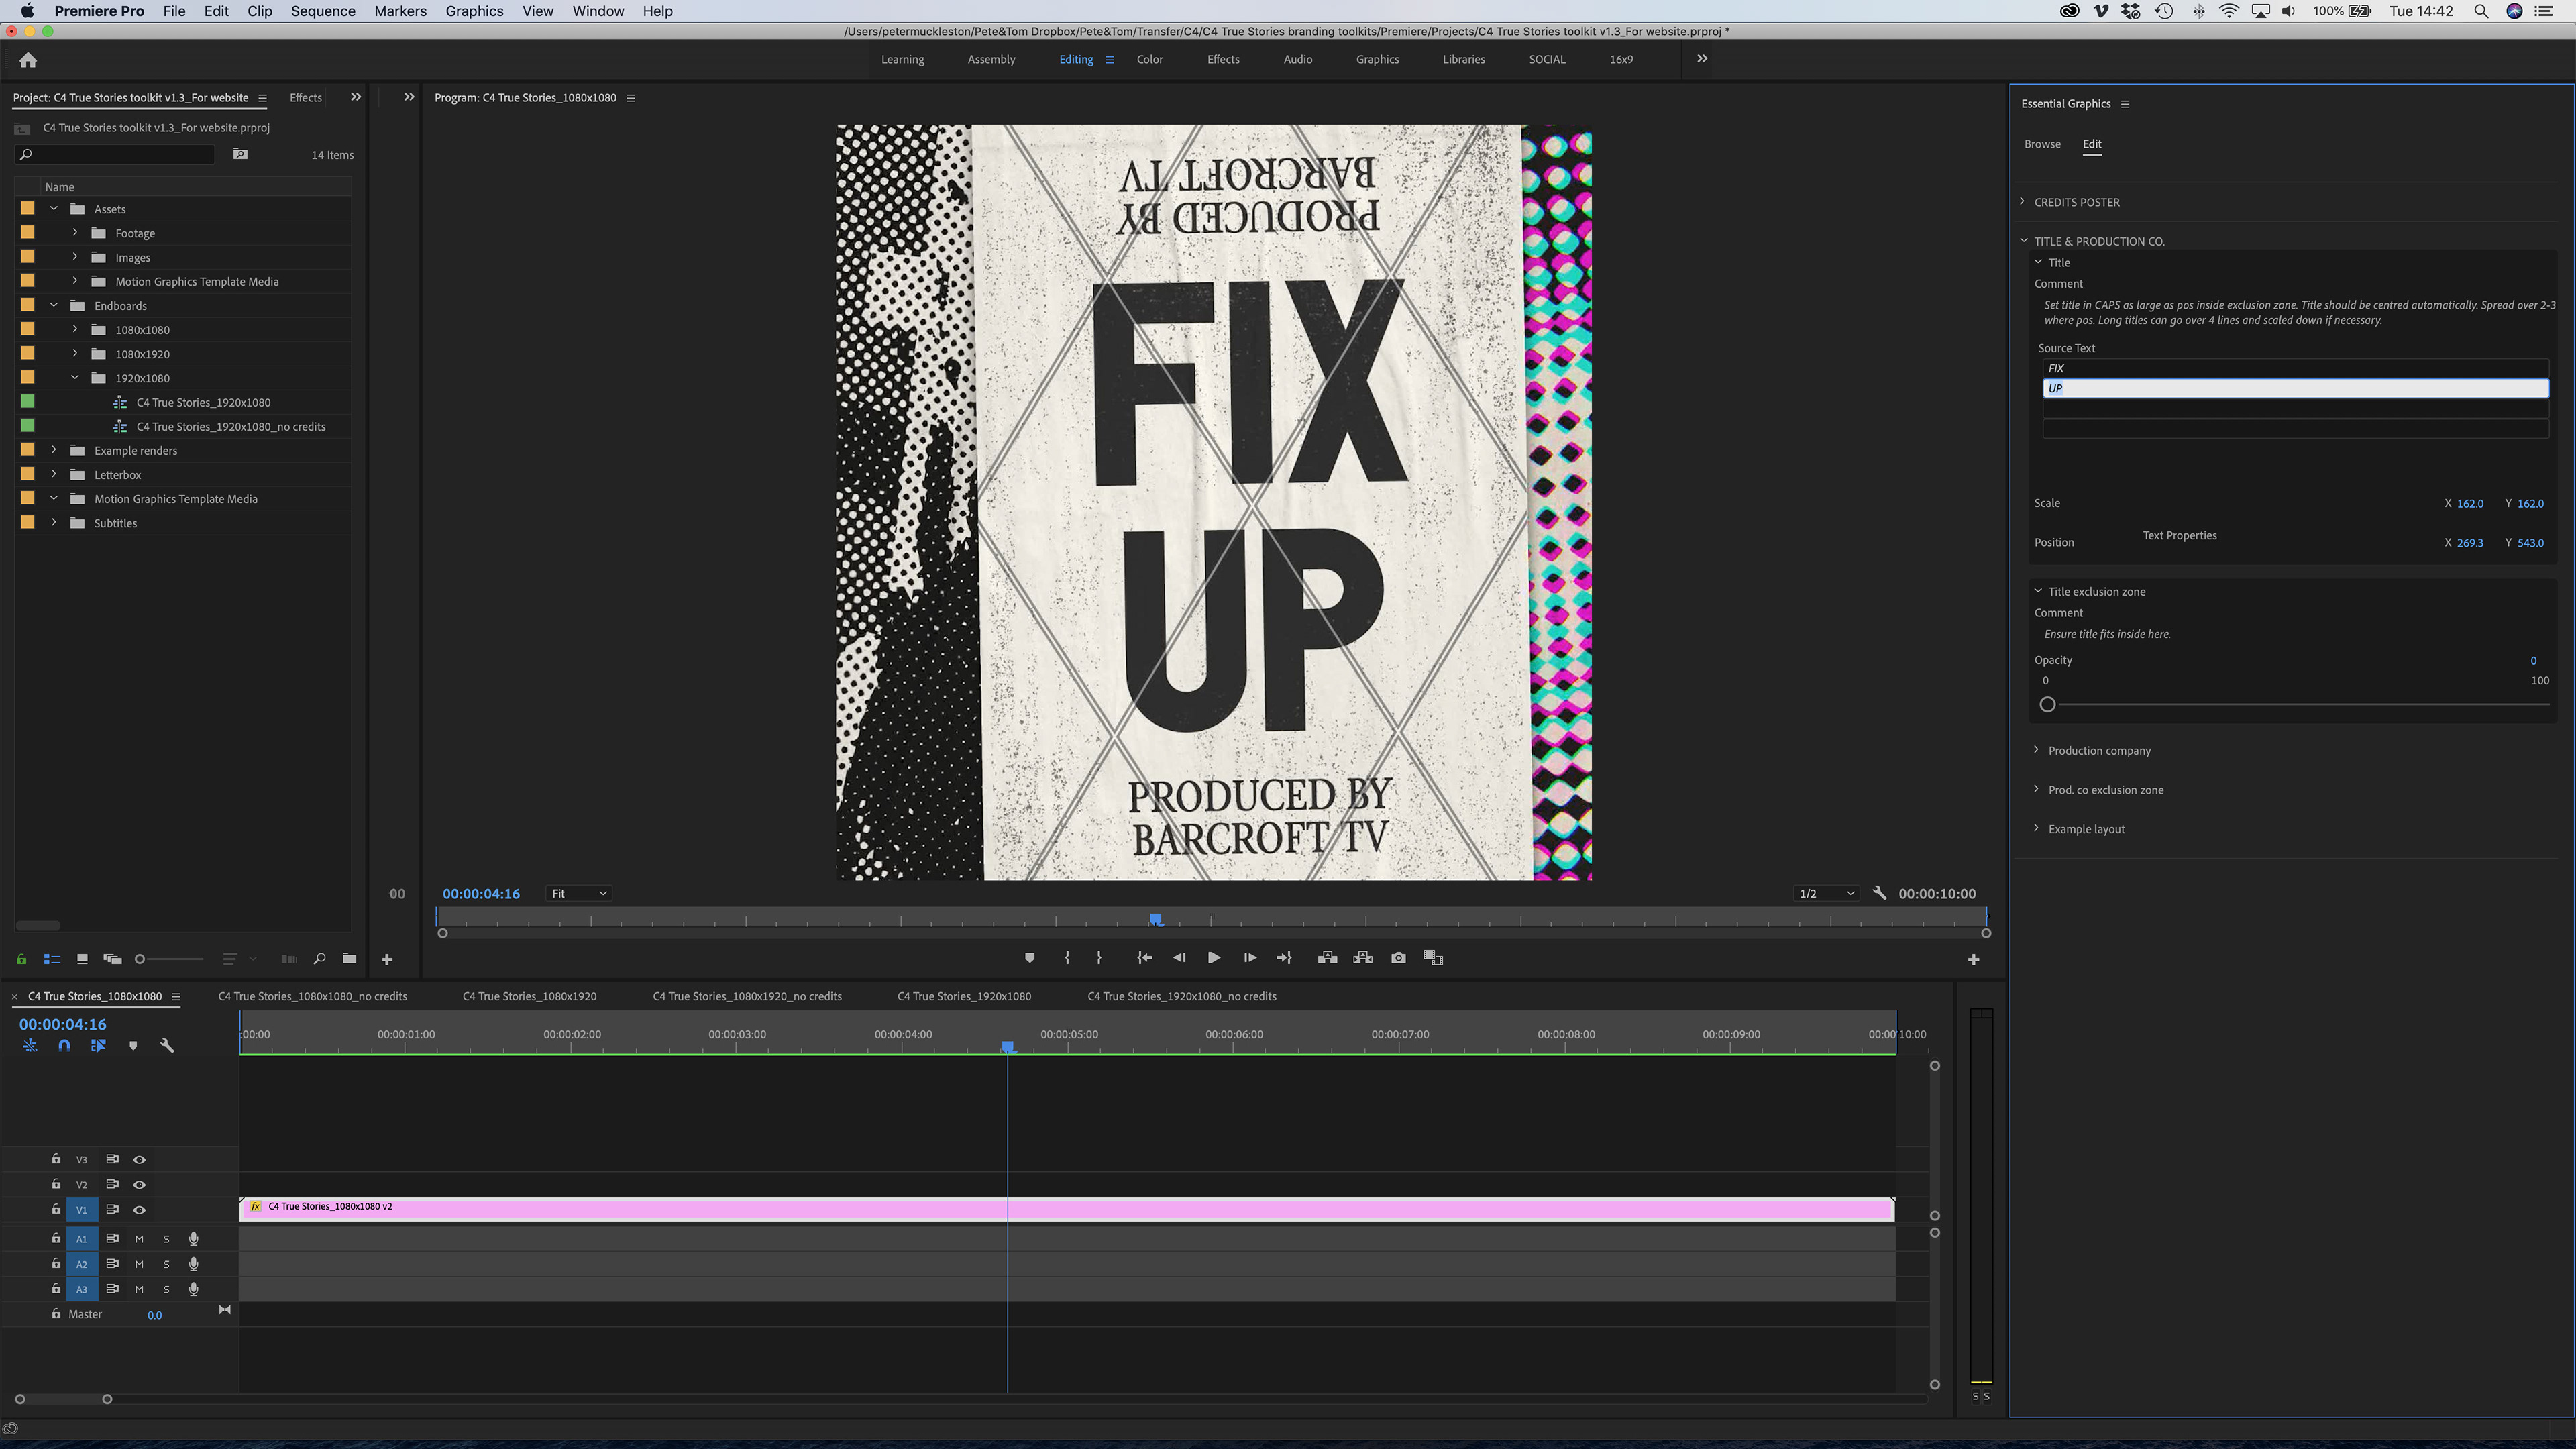Switch project panel to Icon View
Image resolution: width=2576 pixels, height=1449 pixels.
click(x=82, y=959)
